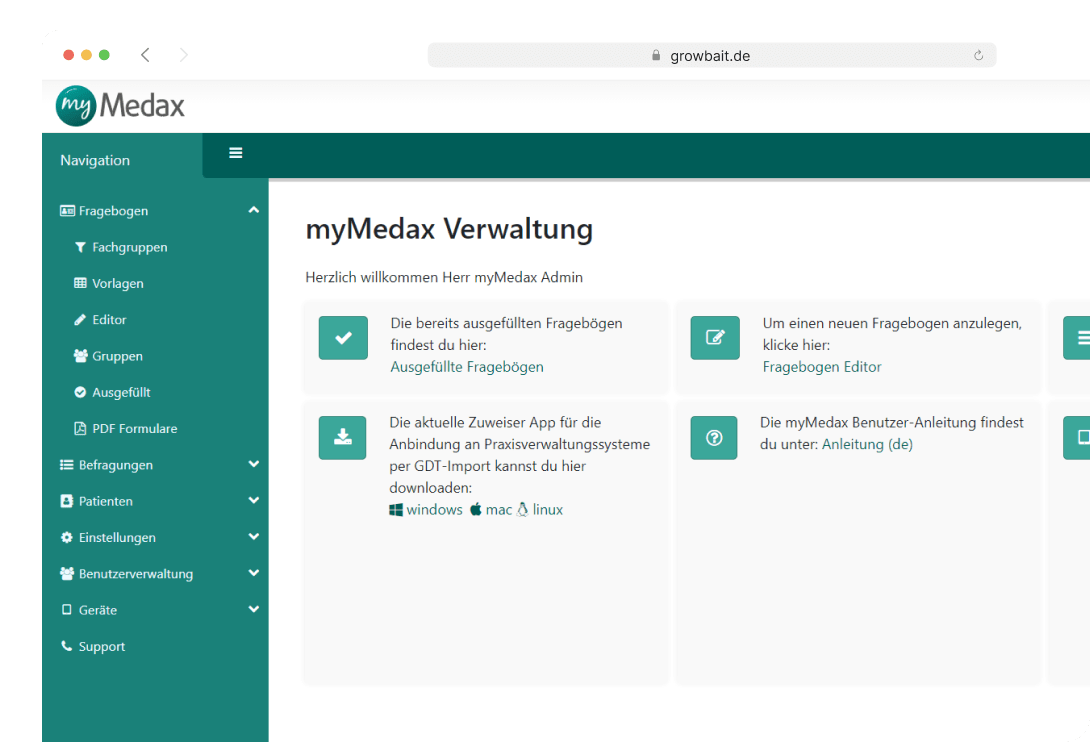Click the Linux penguin icon
1090x742 pixels.
tap(523, 510)
